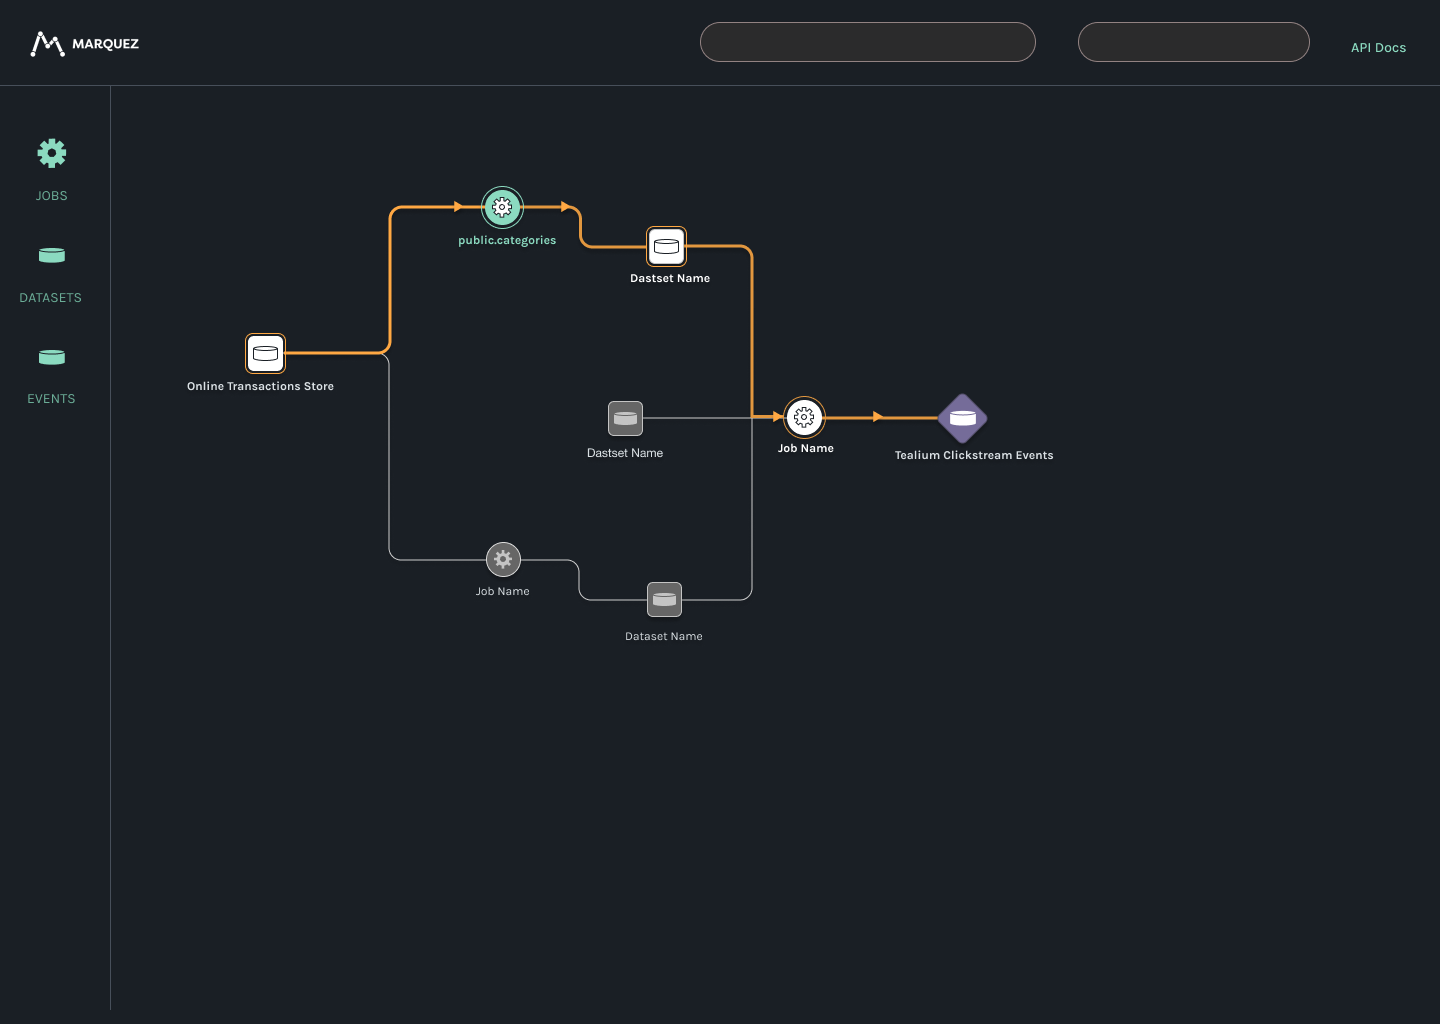
Task: Click the public.categories job node
Action: [501, 207]
